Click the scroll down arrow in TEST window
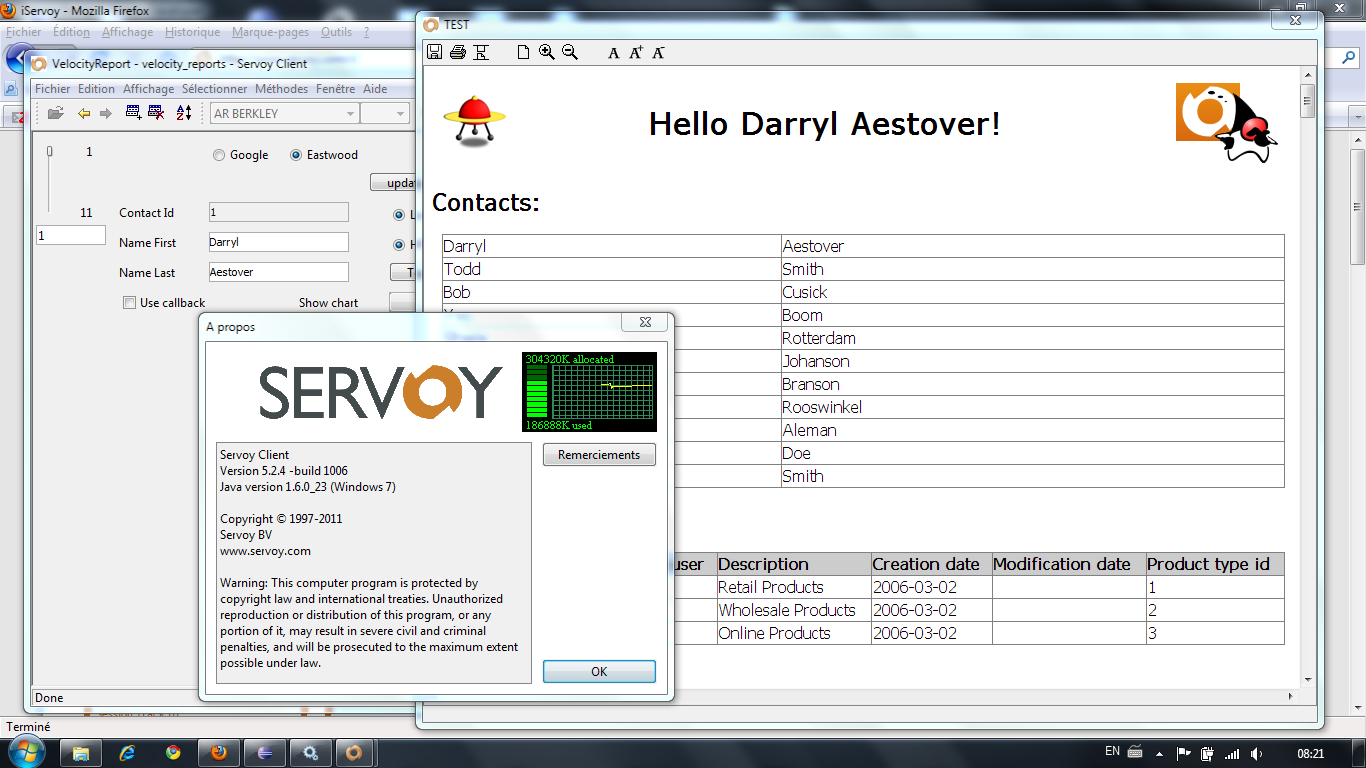Viewport: 1366px width, 768px height. tap(1307, 678)
